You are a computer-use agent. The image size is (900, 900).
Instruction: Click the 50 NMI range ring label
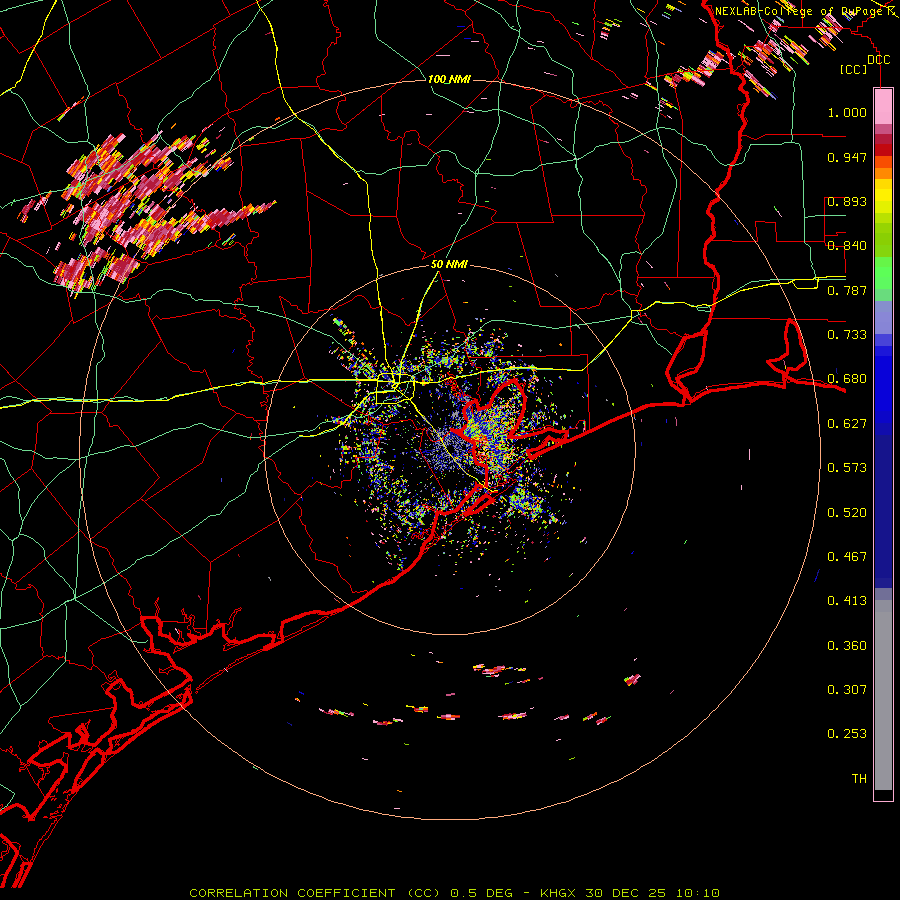coord(449,264)
